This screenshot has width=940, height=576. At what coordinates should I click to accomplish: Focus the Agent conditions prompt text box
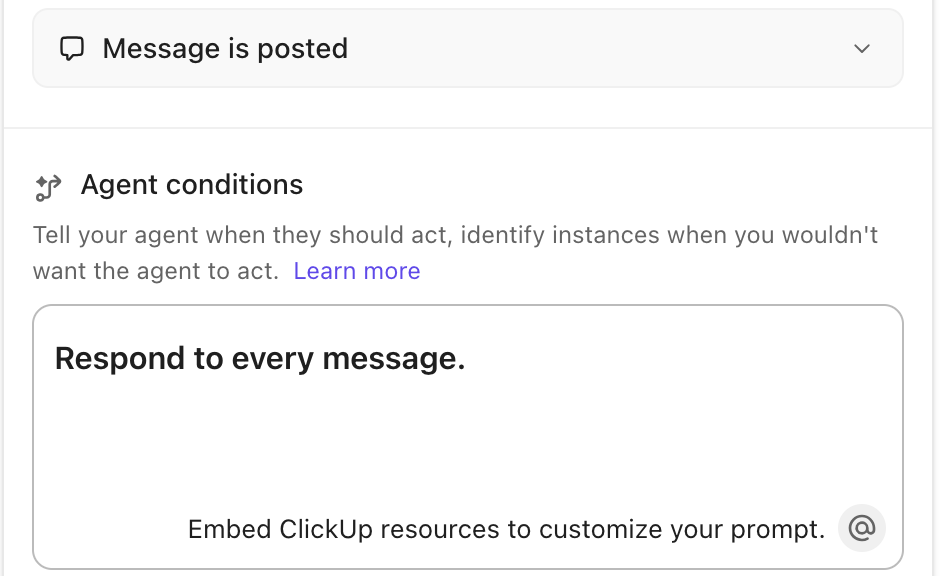point(467,430)
